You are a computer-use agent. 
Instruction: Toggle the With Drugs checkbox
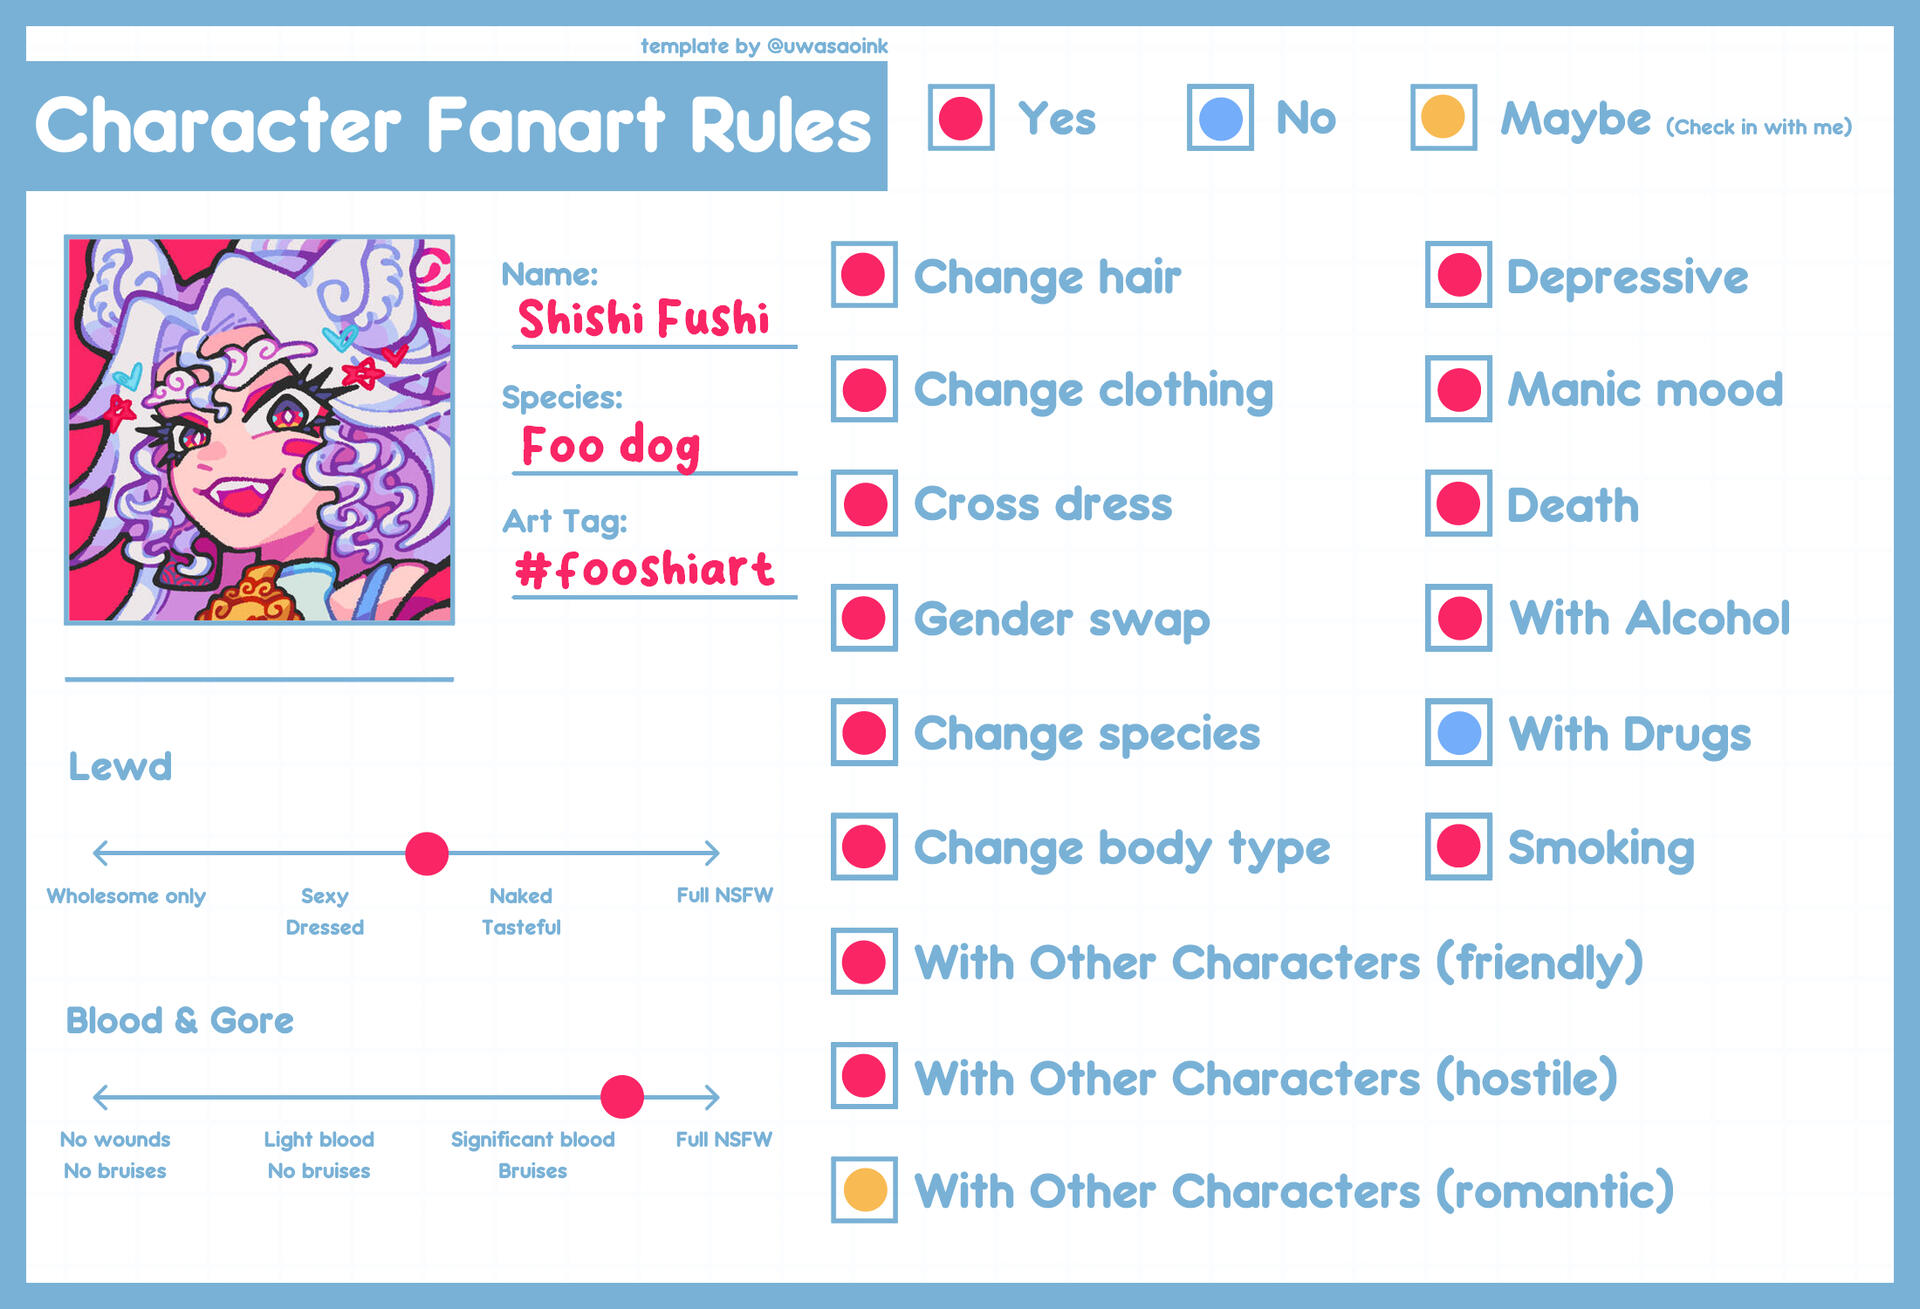click(1458, 733)
